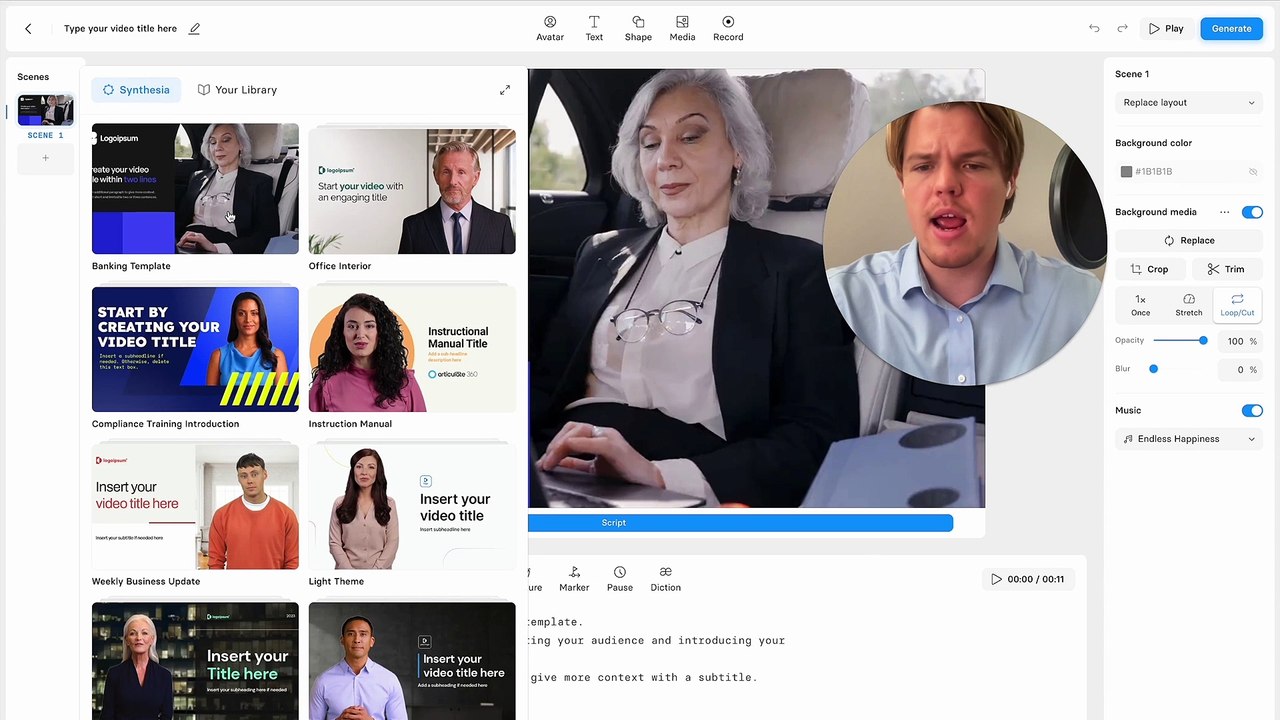Click the Blur slider handle

1153,369
